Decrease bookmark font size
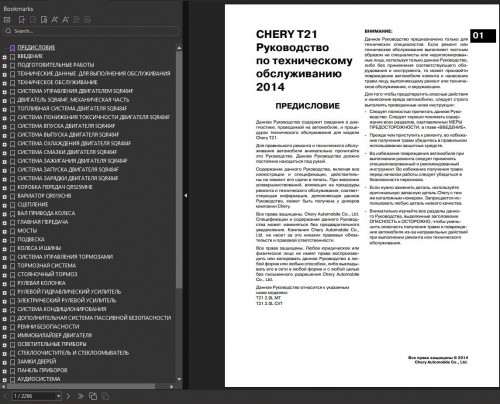The image size is (500, 404). point(66,20)
